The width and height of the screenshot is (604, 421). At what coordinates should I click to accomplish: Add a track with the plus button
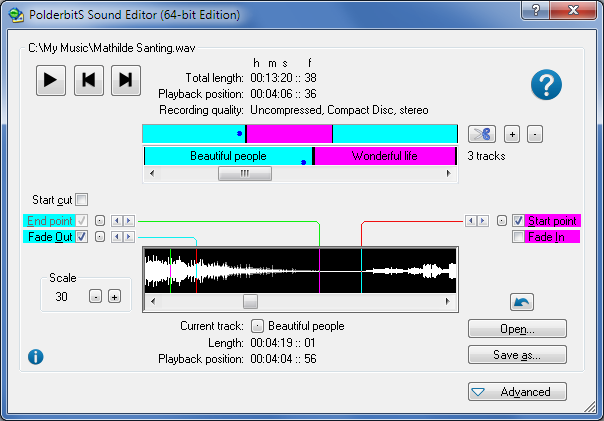(512, 134)
